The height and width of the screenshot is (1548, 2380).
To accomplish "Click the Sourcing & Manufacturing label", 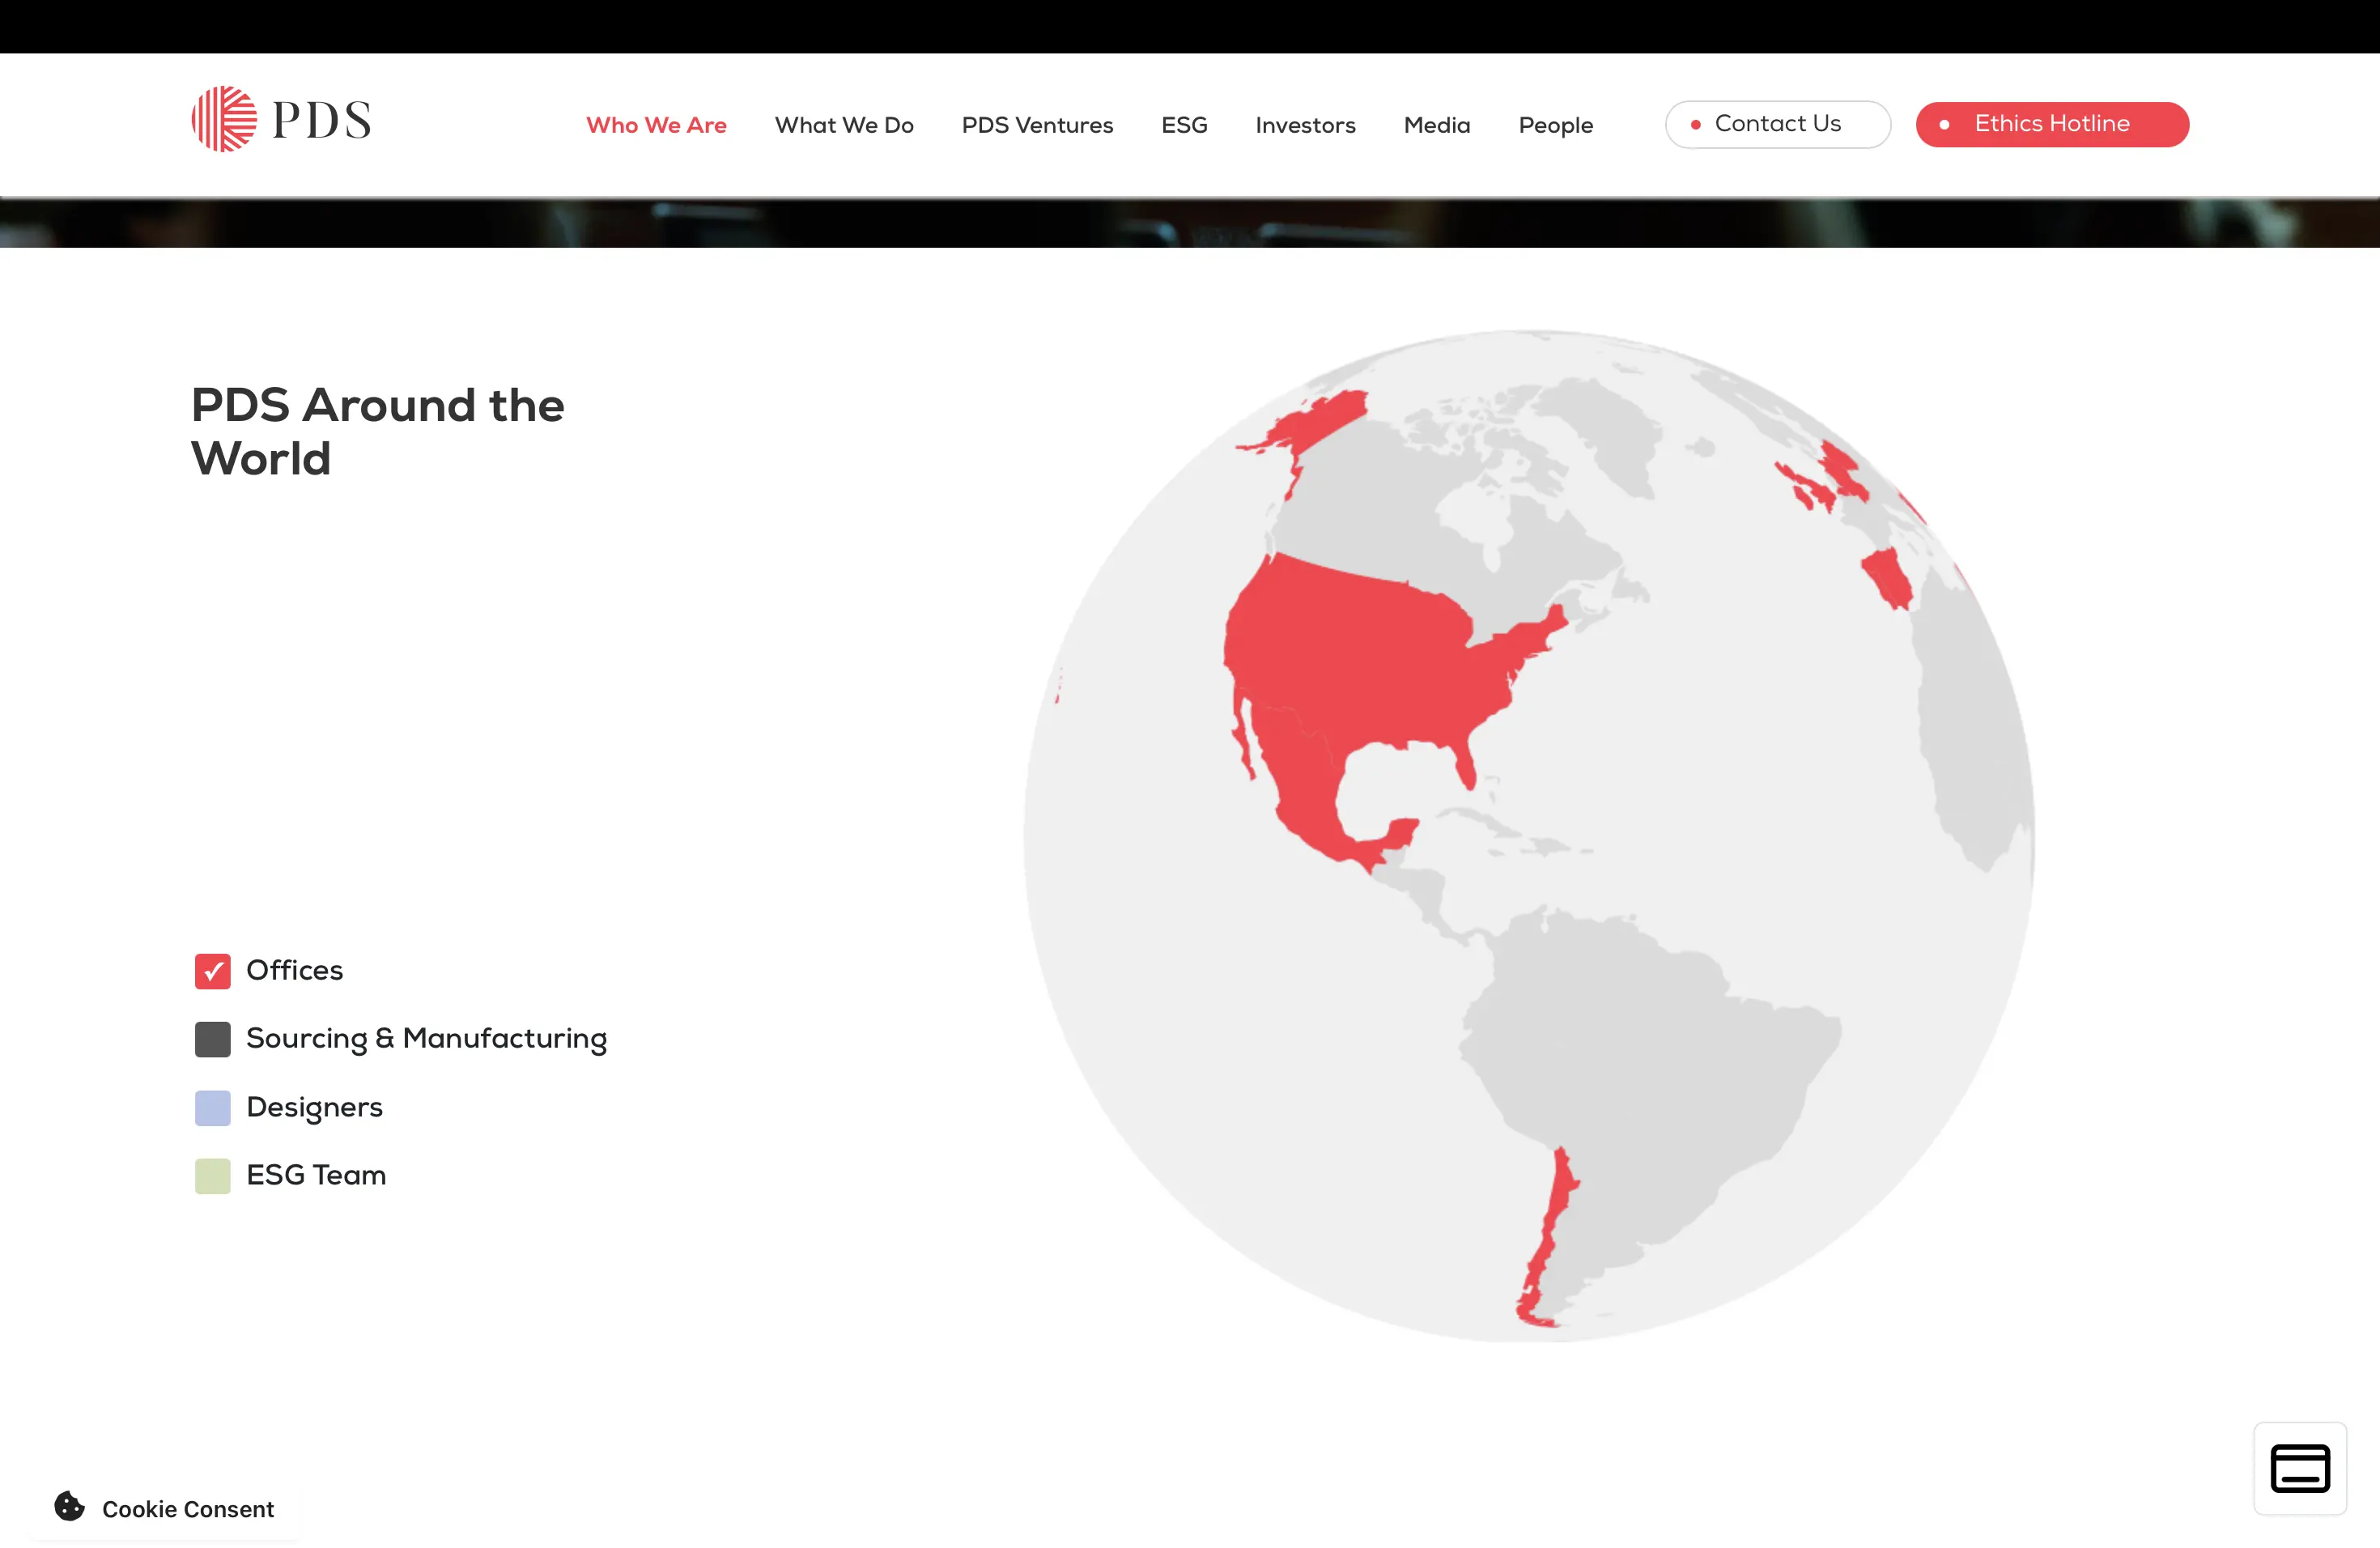I will [426, 1039].
